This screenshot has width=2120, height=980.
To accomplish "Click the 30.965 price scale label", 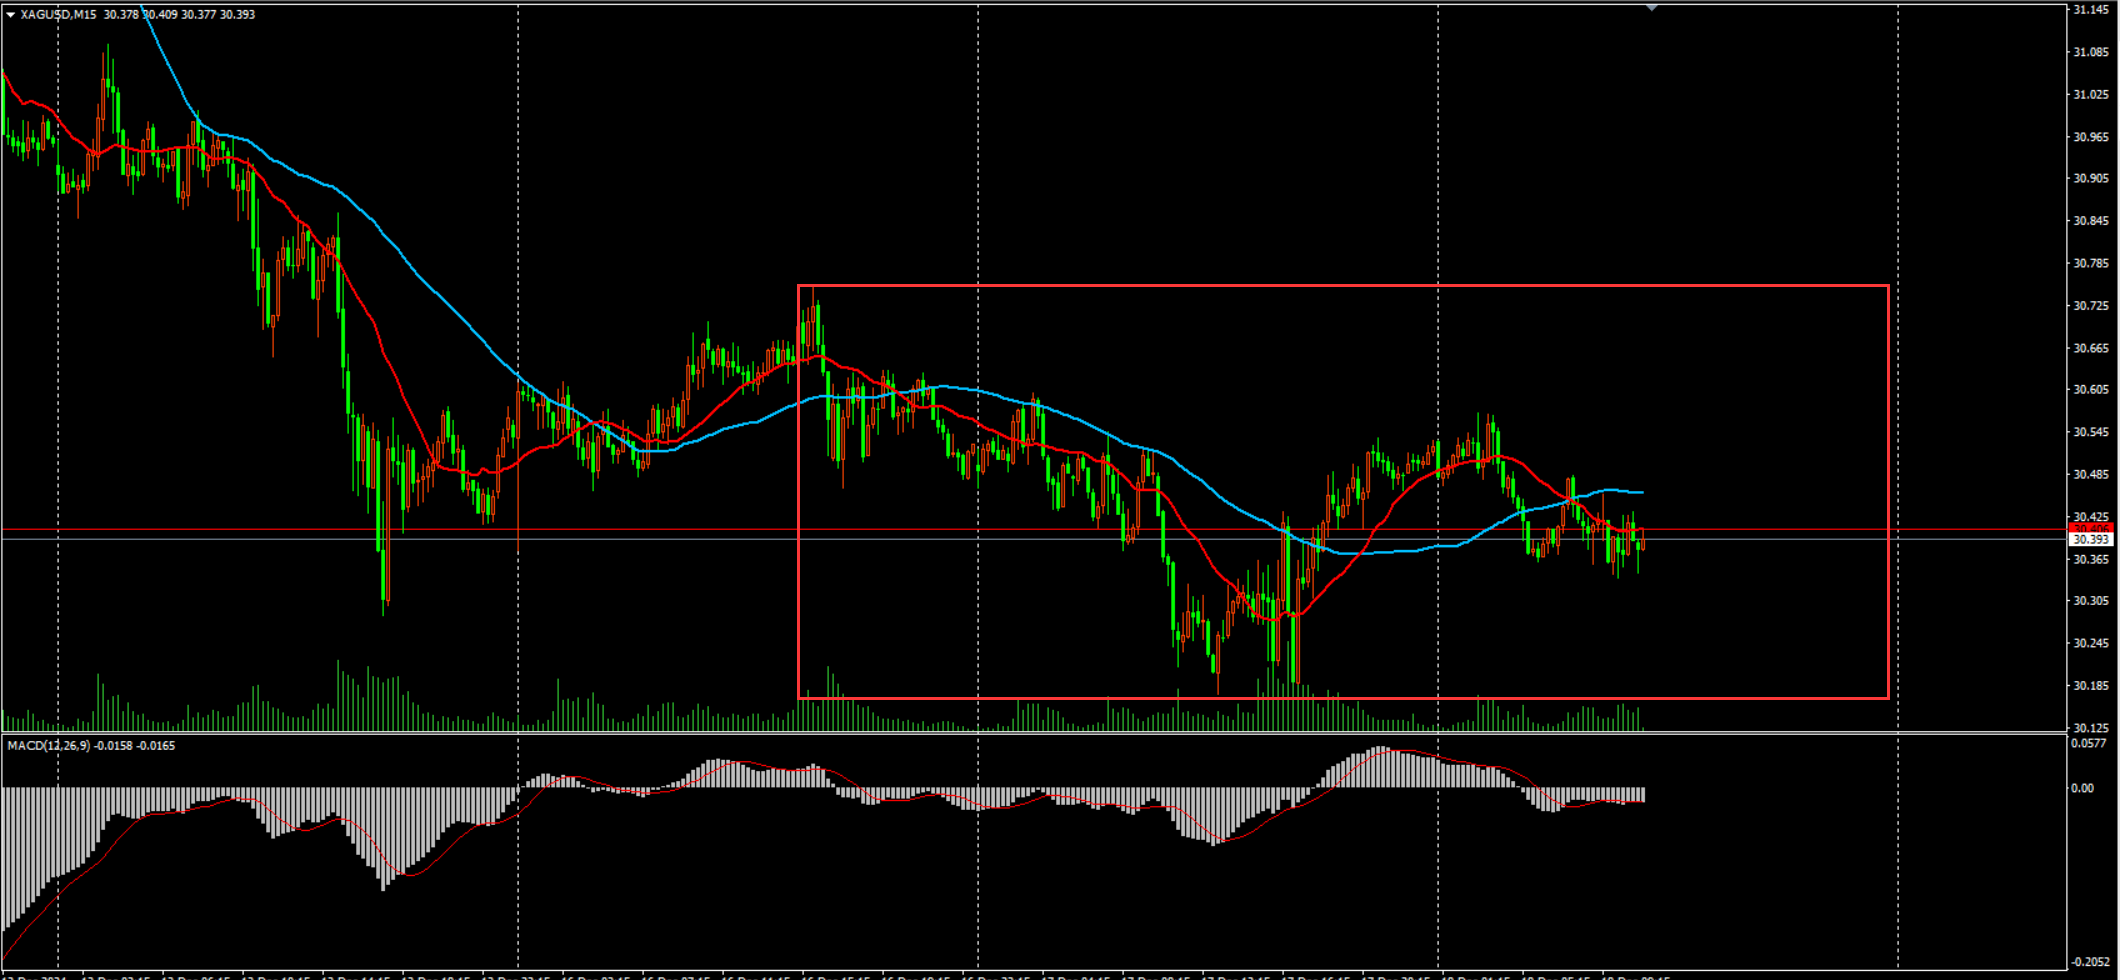I will [x=2091, y=137].
